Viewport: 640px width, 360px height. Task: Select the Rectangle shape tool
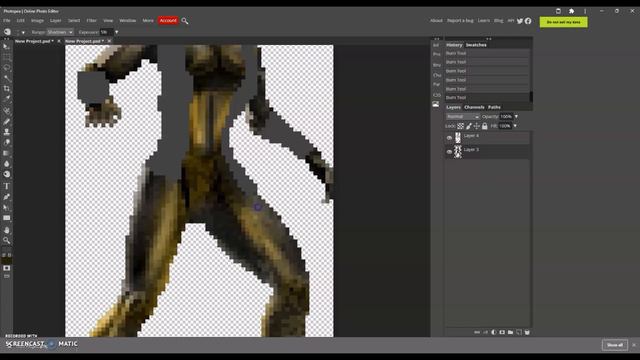[x=7, y=218]
